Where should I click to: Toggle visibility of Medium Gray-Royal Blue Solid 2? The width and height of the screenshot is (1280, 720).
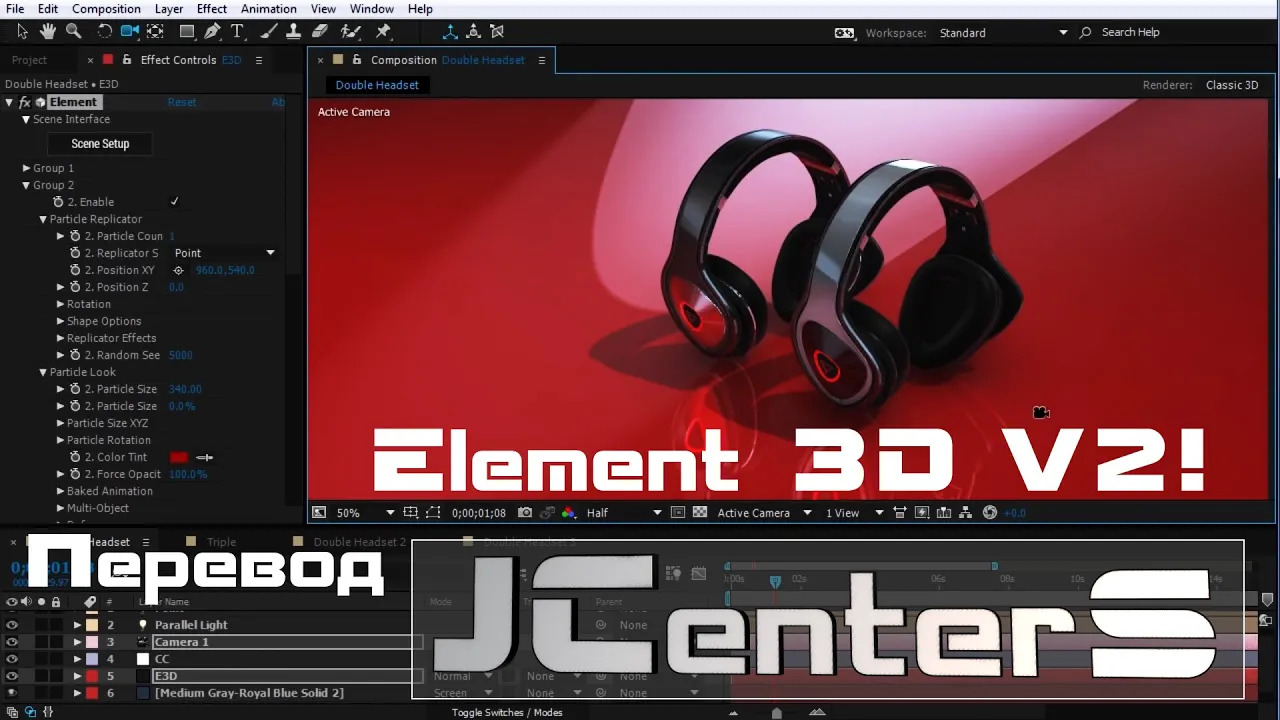12,693
